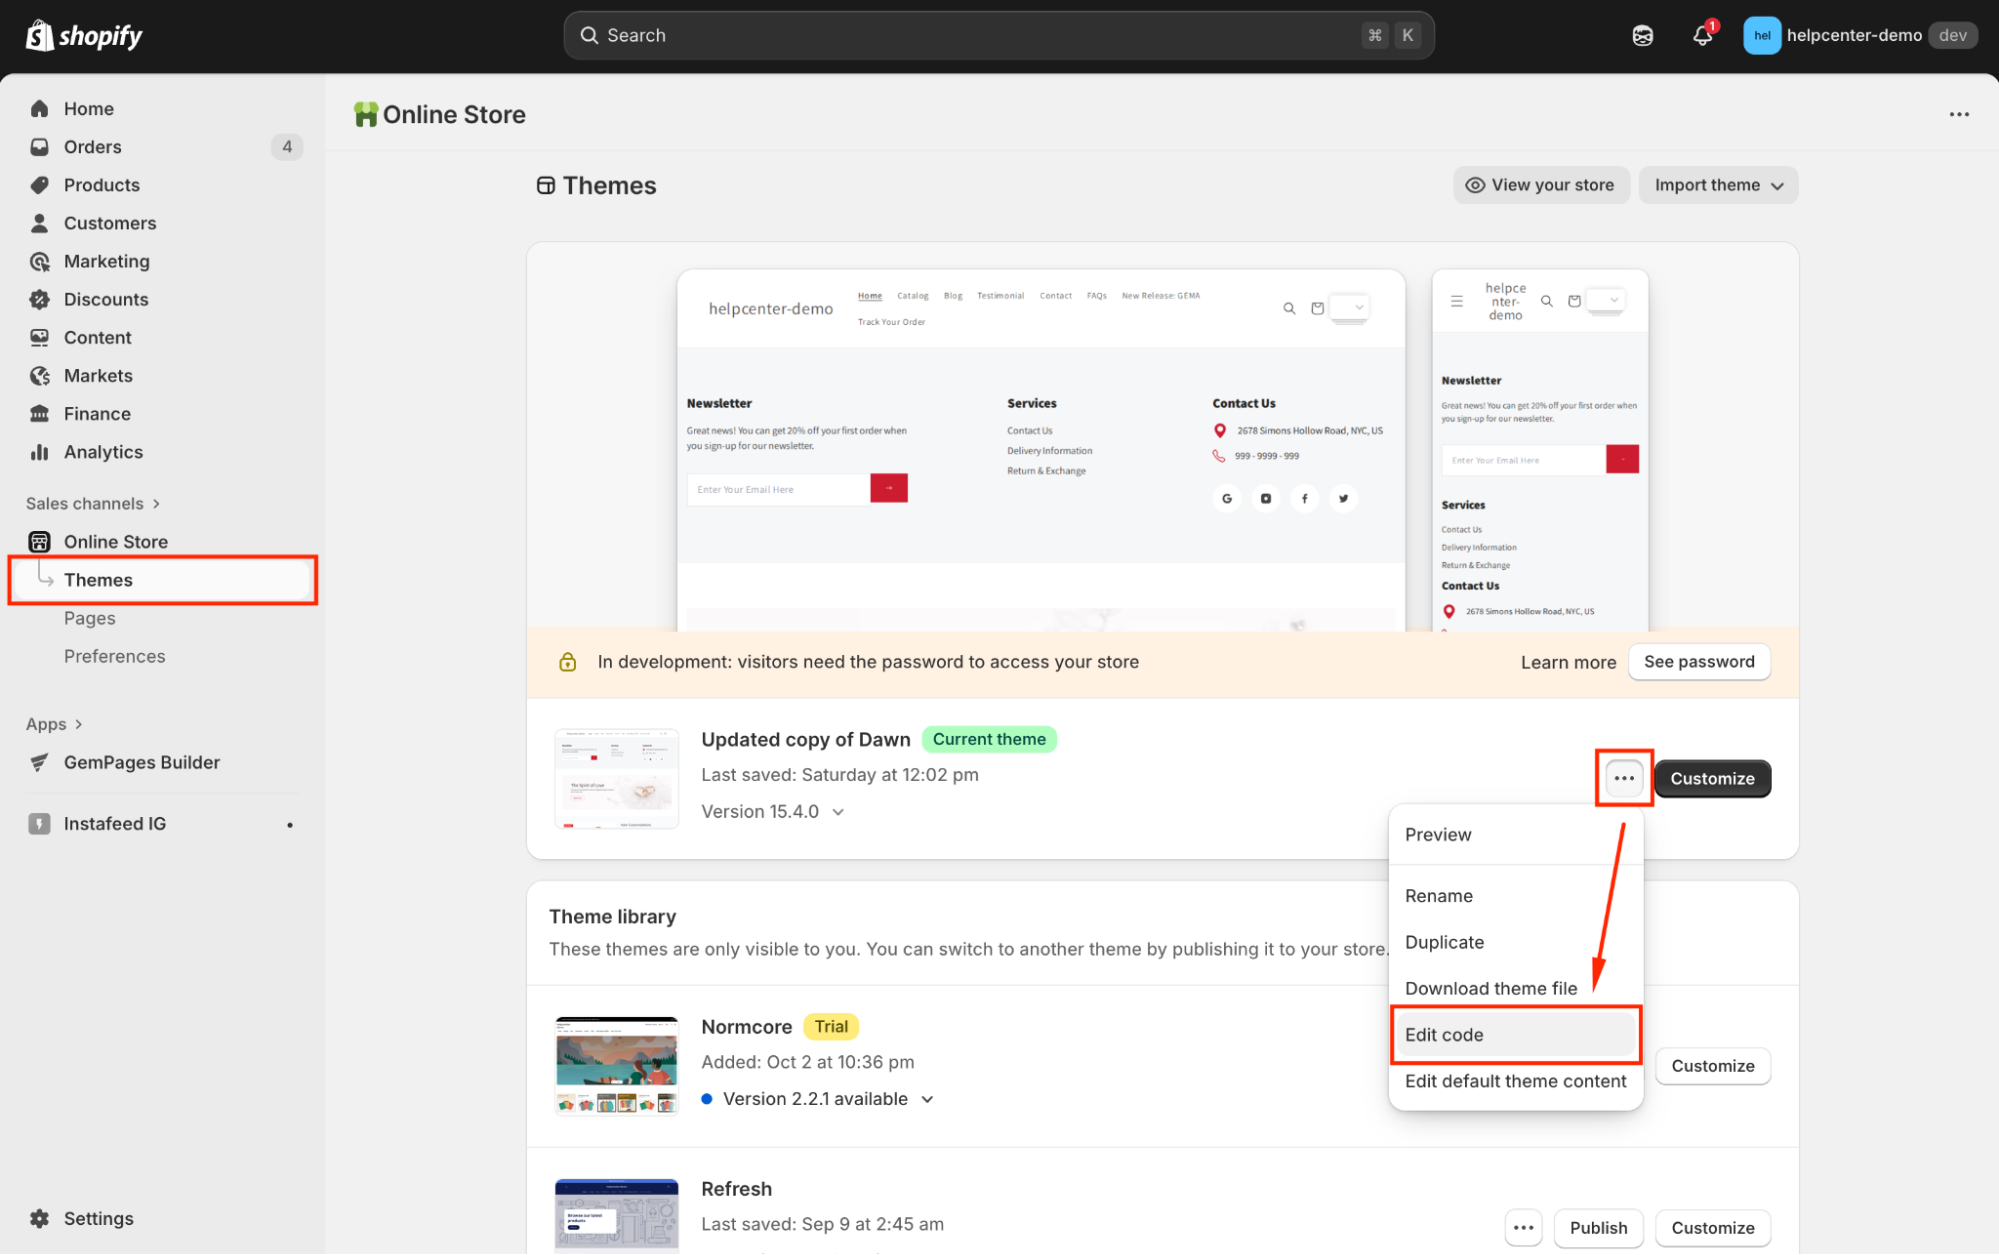Expand the Apps section chevron
This screenshot has width=1999, height=1255.
point(79,724)
